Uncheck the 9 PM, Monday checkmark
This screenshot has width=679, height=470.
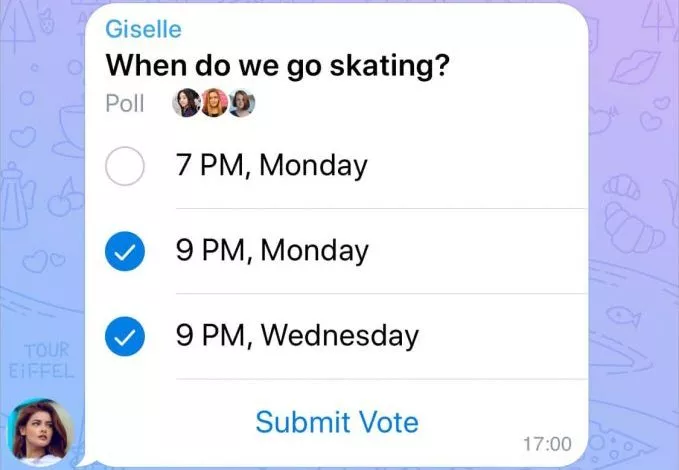point(125,251)
